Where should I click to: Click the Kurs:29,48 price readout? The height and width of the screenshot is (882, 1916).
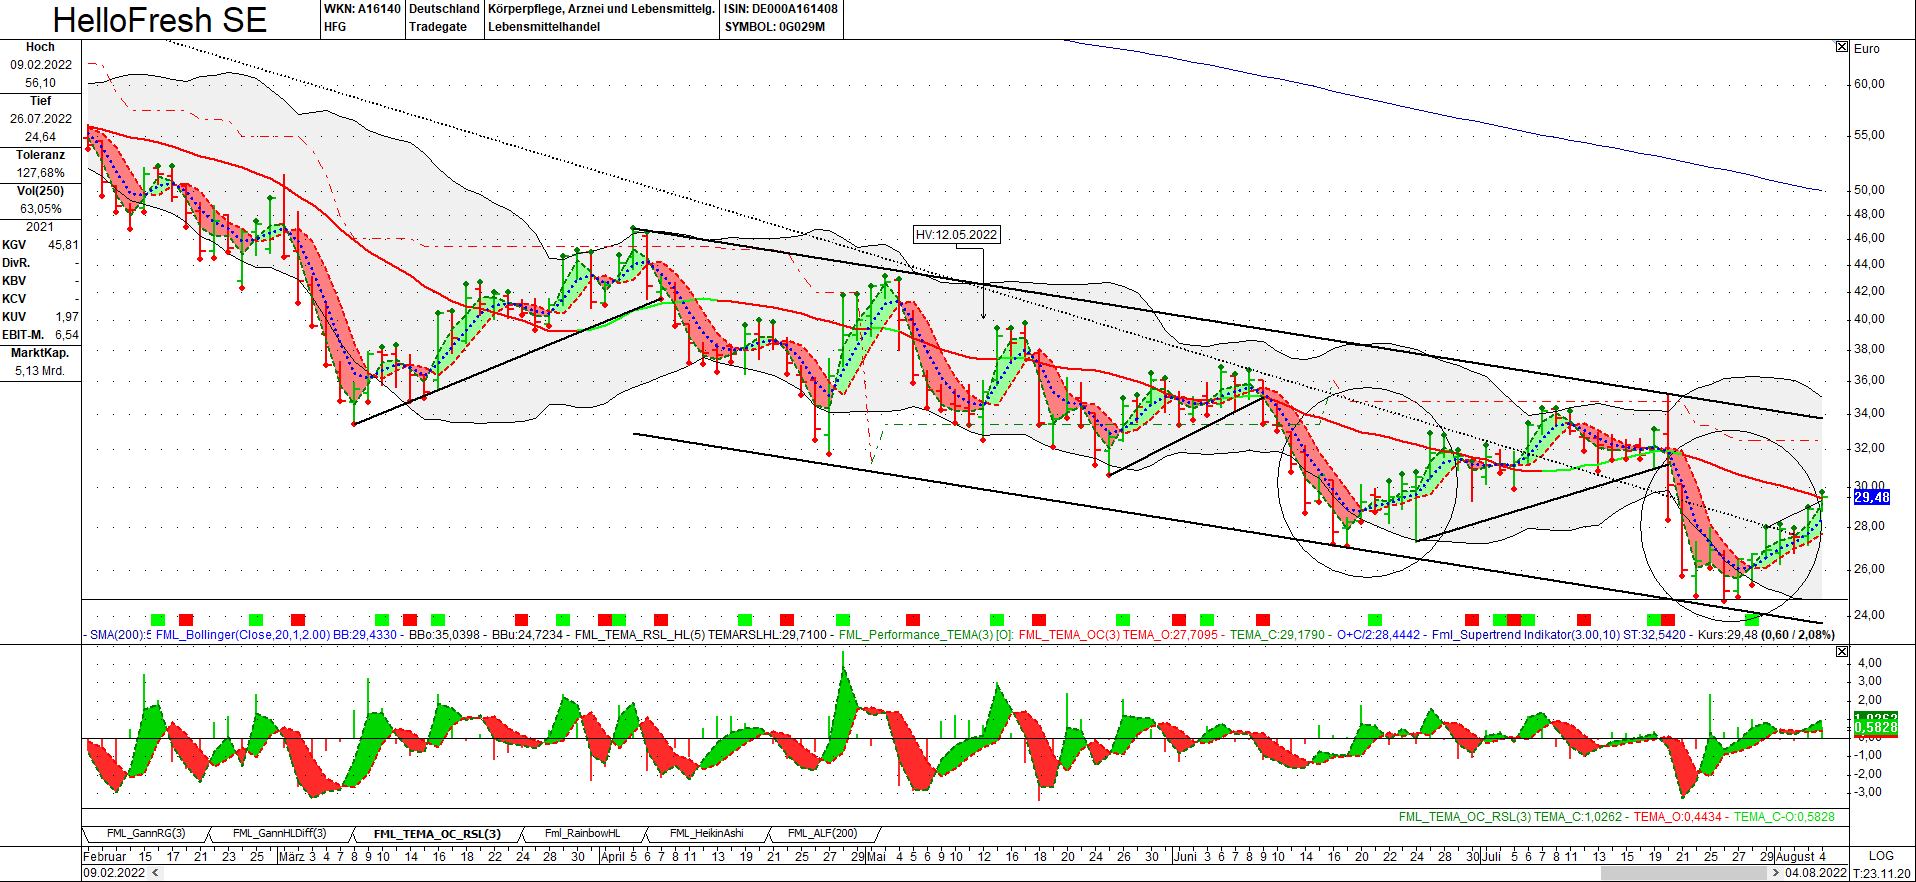1728,635
